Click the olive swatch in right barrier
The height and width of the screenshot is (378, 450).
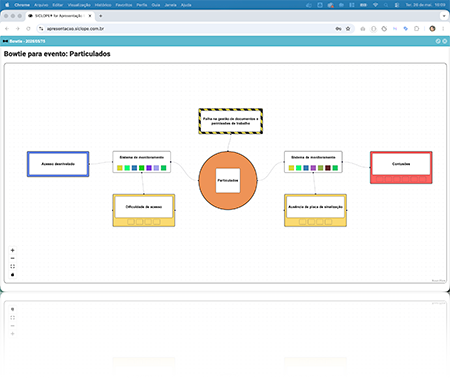pos(320,168)
